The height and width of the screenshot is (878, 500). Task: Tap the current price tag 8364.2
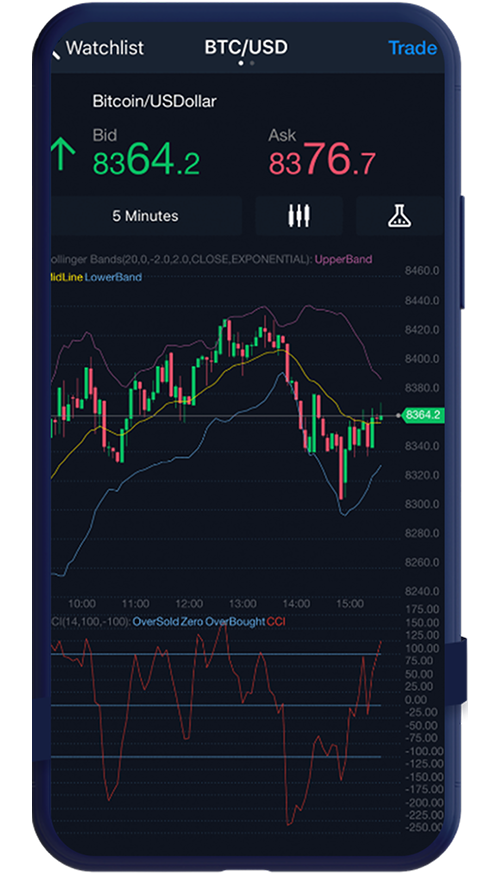pos(423,415)
